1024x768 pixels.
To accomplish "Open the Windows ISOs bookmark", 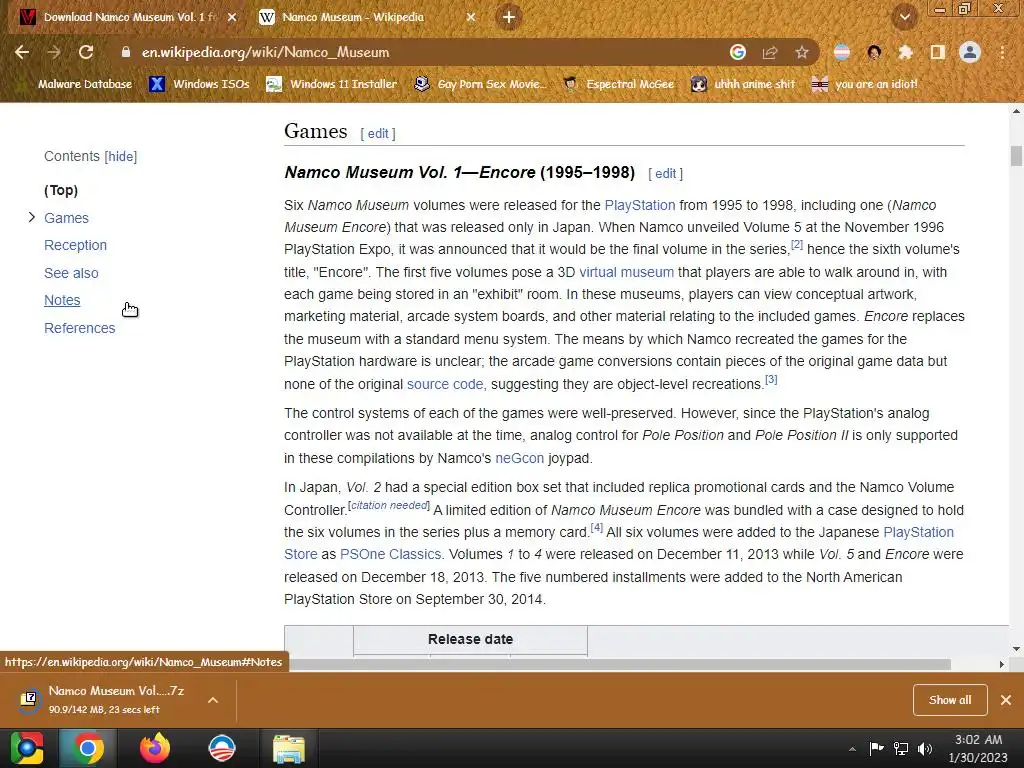I will point(199,84).
